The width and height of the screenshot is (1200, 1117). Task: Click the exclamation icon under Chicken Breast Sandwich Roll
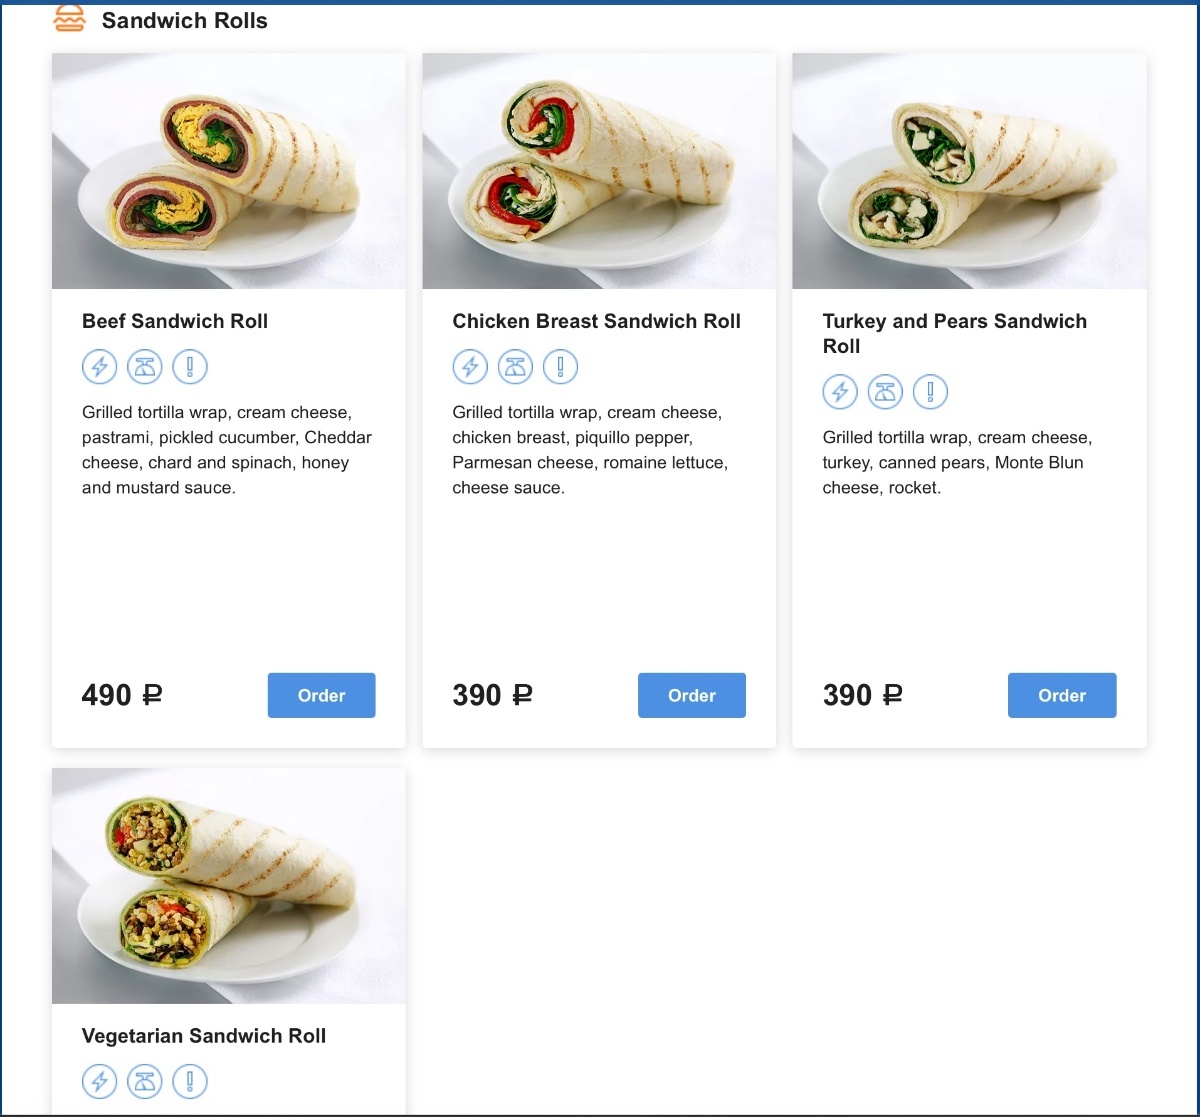click(x=560, y=367)
